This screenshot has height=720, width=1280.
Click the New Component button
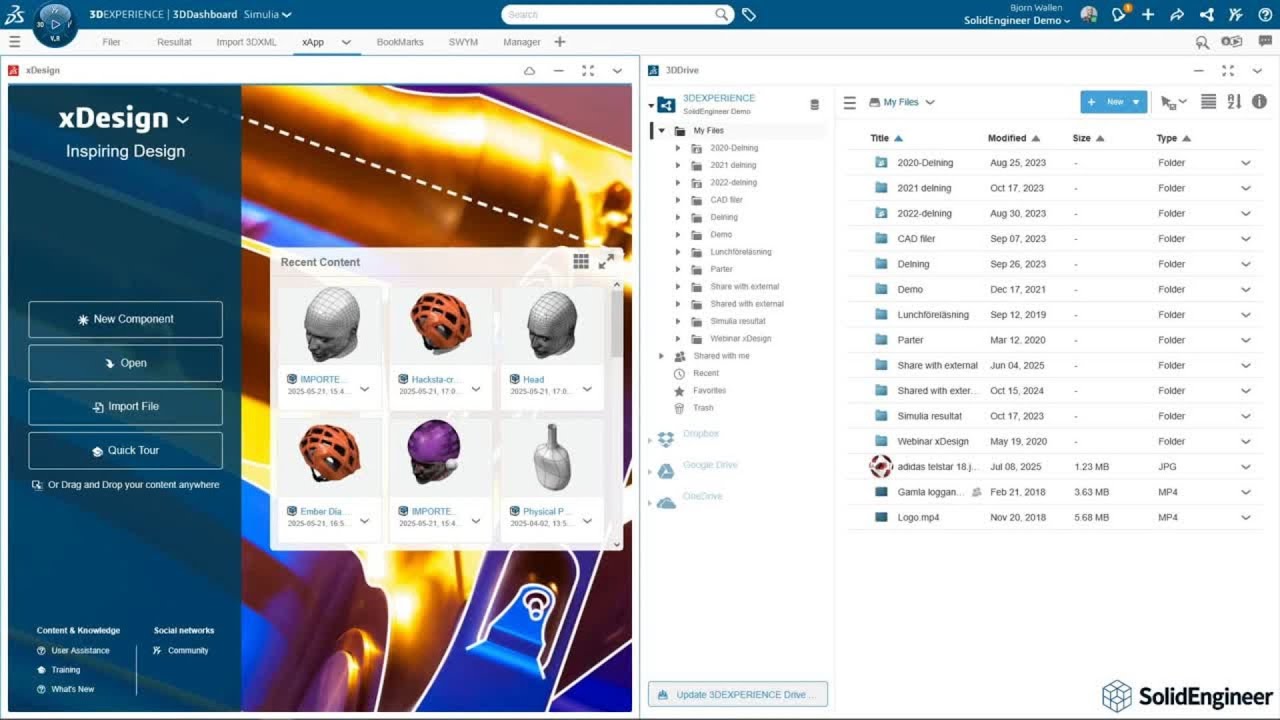[125, 320]
